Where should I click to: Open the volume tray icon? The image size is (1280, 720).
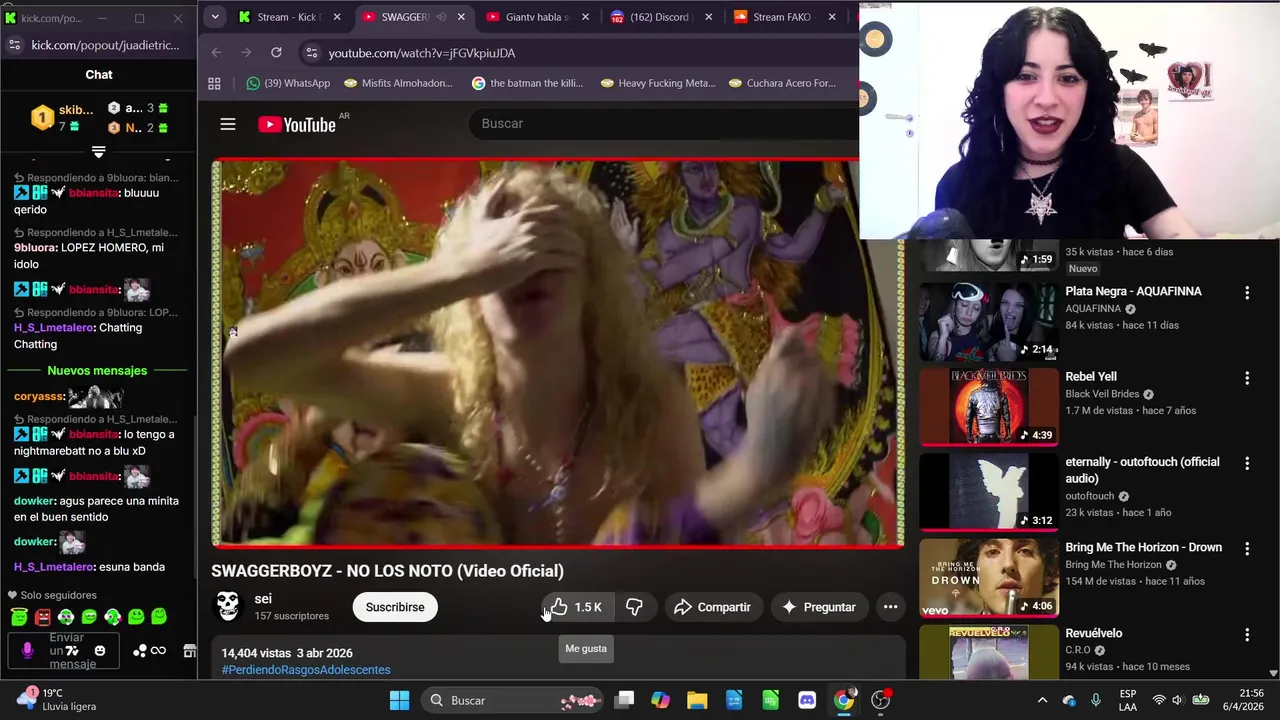coord(1177,700)
